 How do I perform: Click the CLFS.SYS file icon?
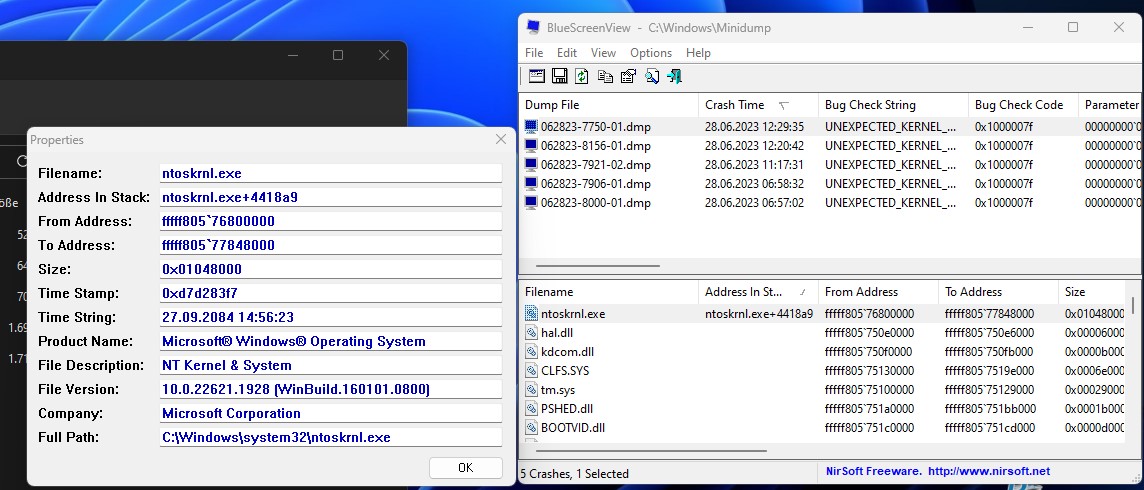pyautogui.click(x=531, y=370)
